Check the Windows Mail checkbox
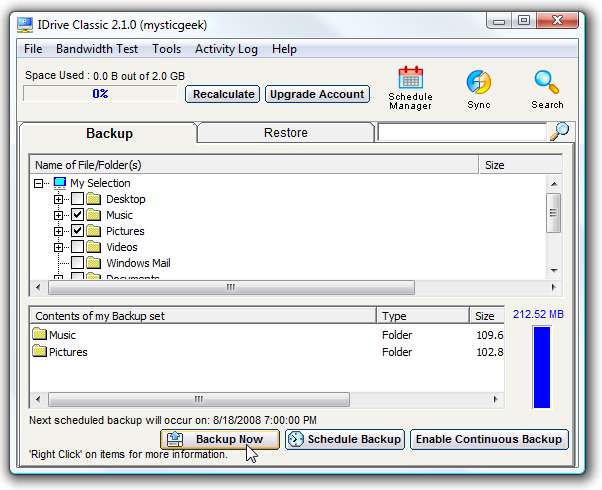Screen dimensions: 602x490 pyautogui.click(x=78, y=263)
